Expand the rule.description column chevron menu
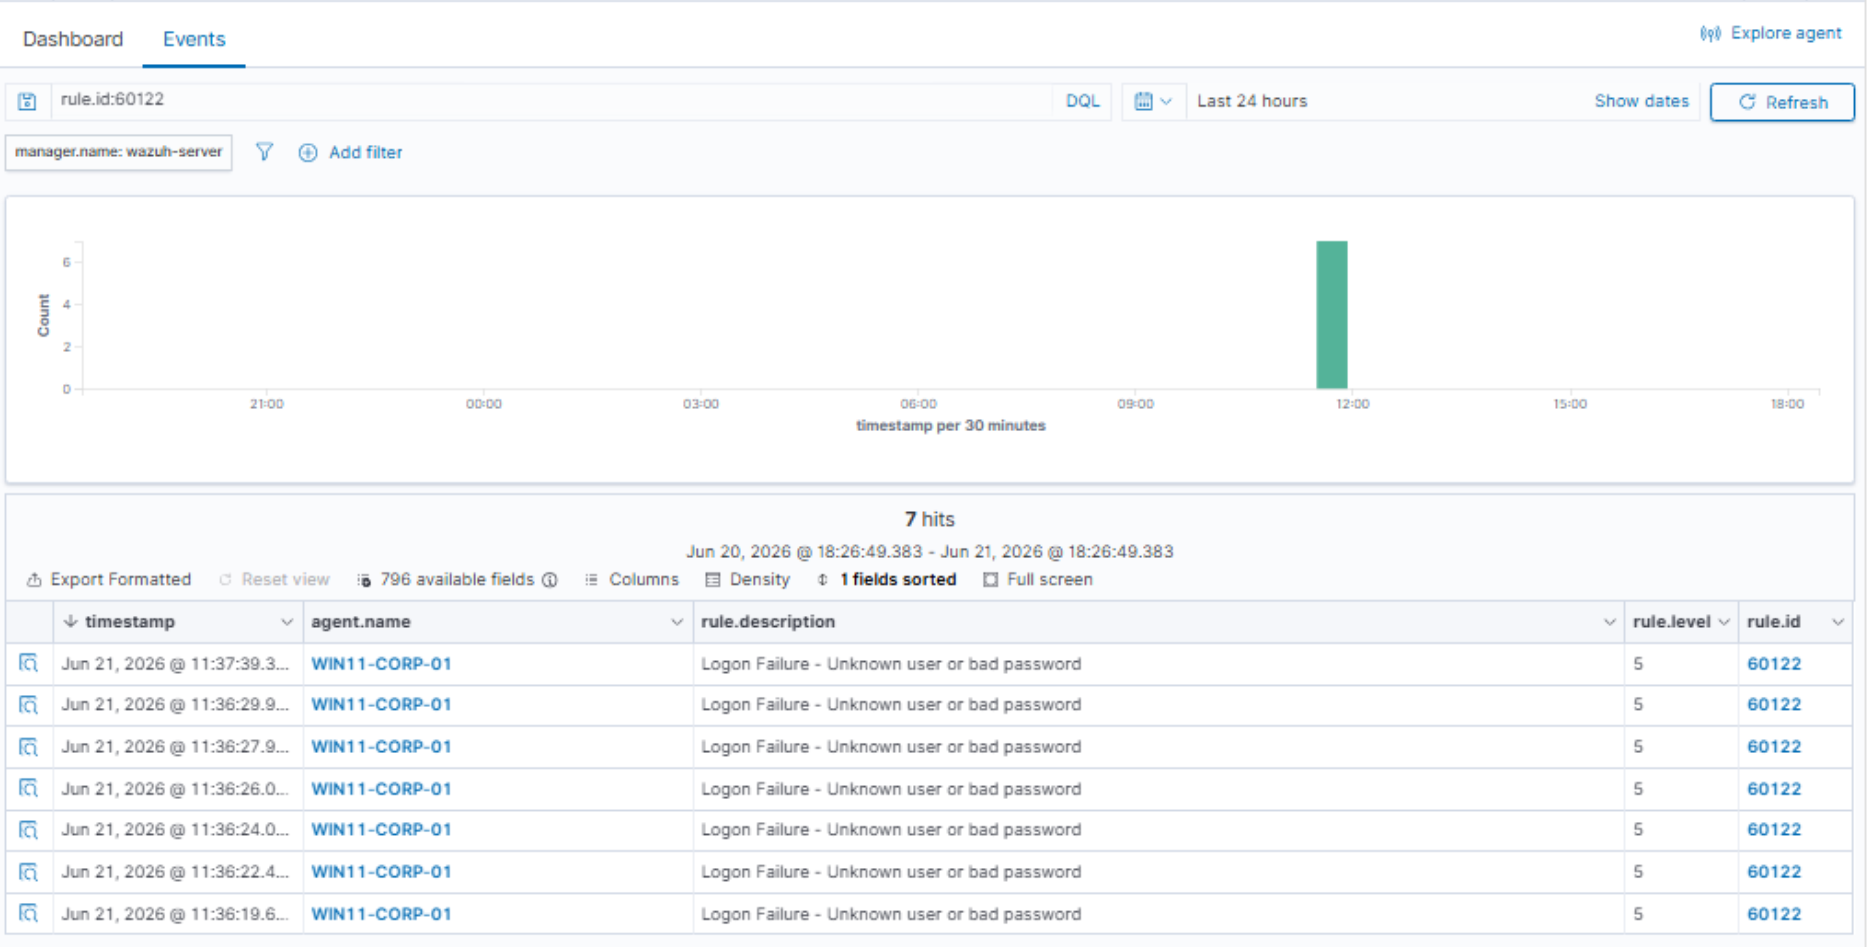The image size is (1867, 947). [x=1609, y=622]
